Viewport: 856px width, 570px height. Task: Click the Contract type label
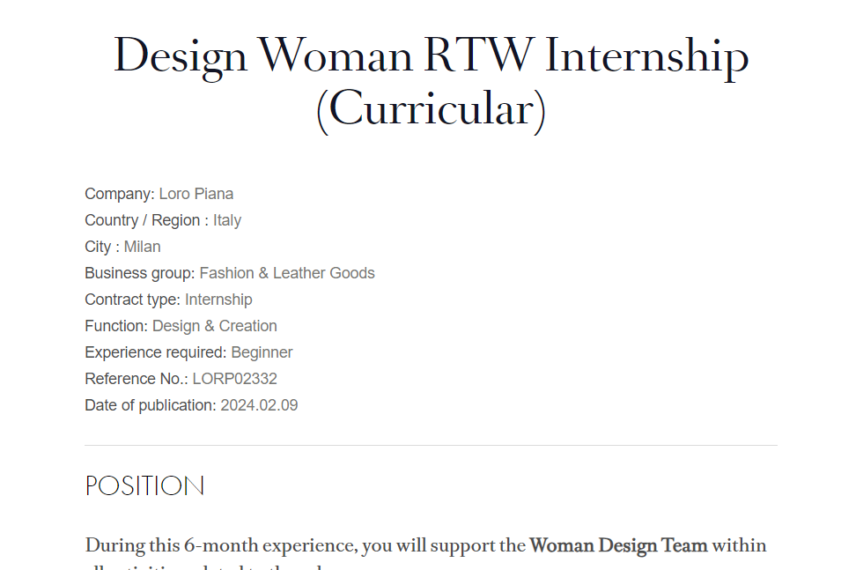[133, 300]
